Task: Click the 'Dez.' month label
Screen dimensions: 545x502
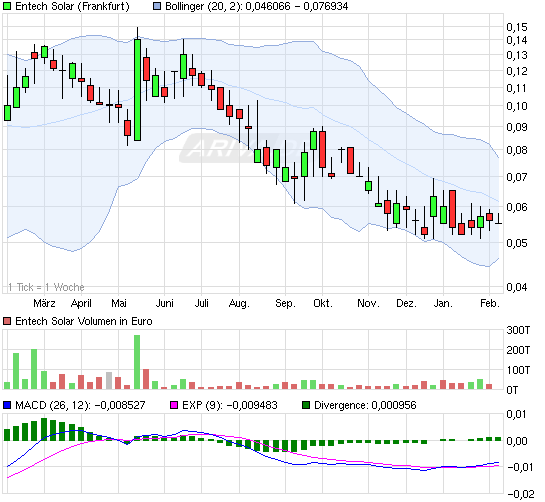Action: (x=406, y=303)
